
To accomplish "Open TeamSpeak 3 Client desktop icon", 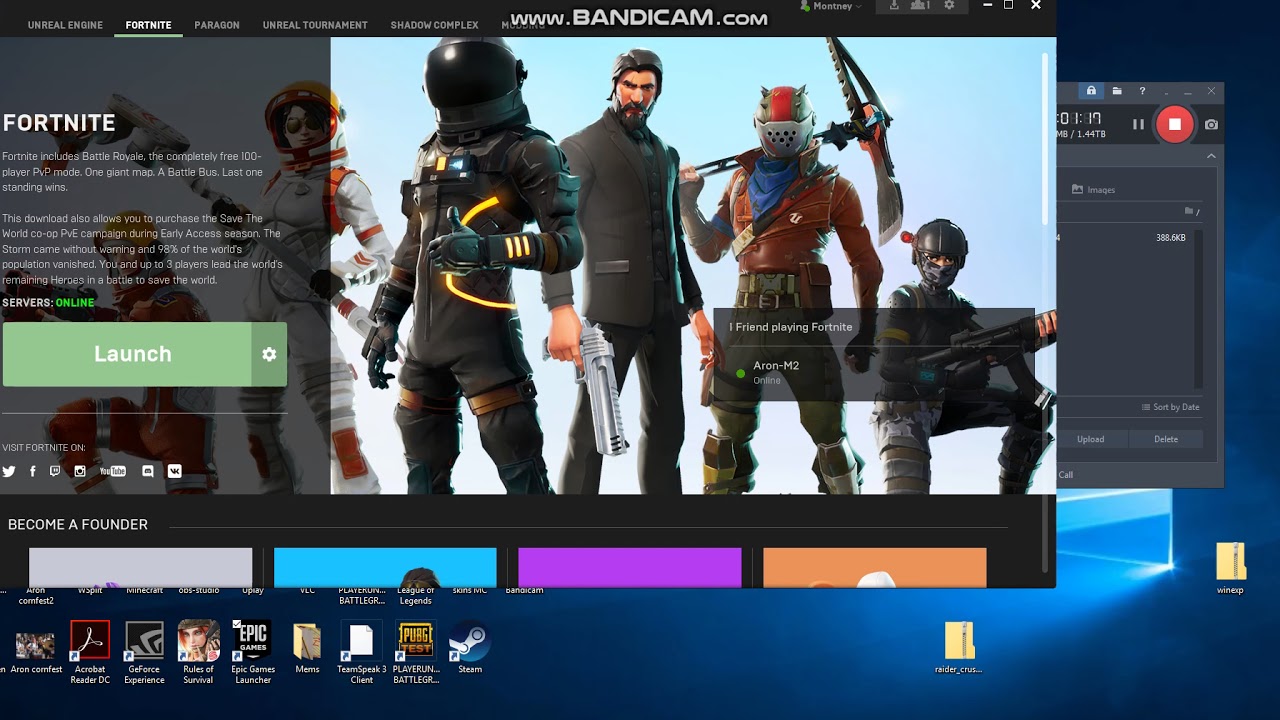I will pos(361,653).
